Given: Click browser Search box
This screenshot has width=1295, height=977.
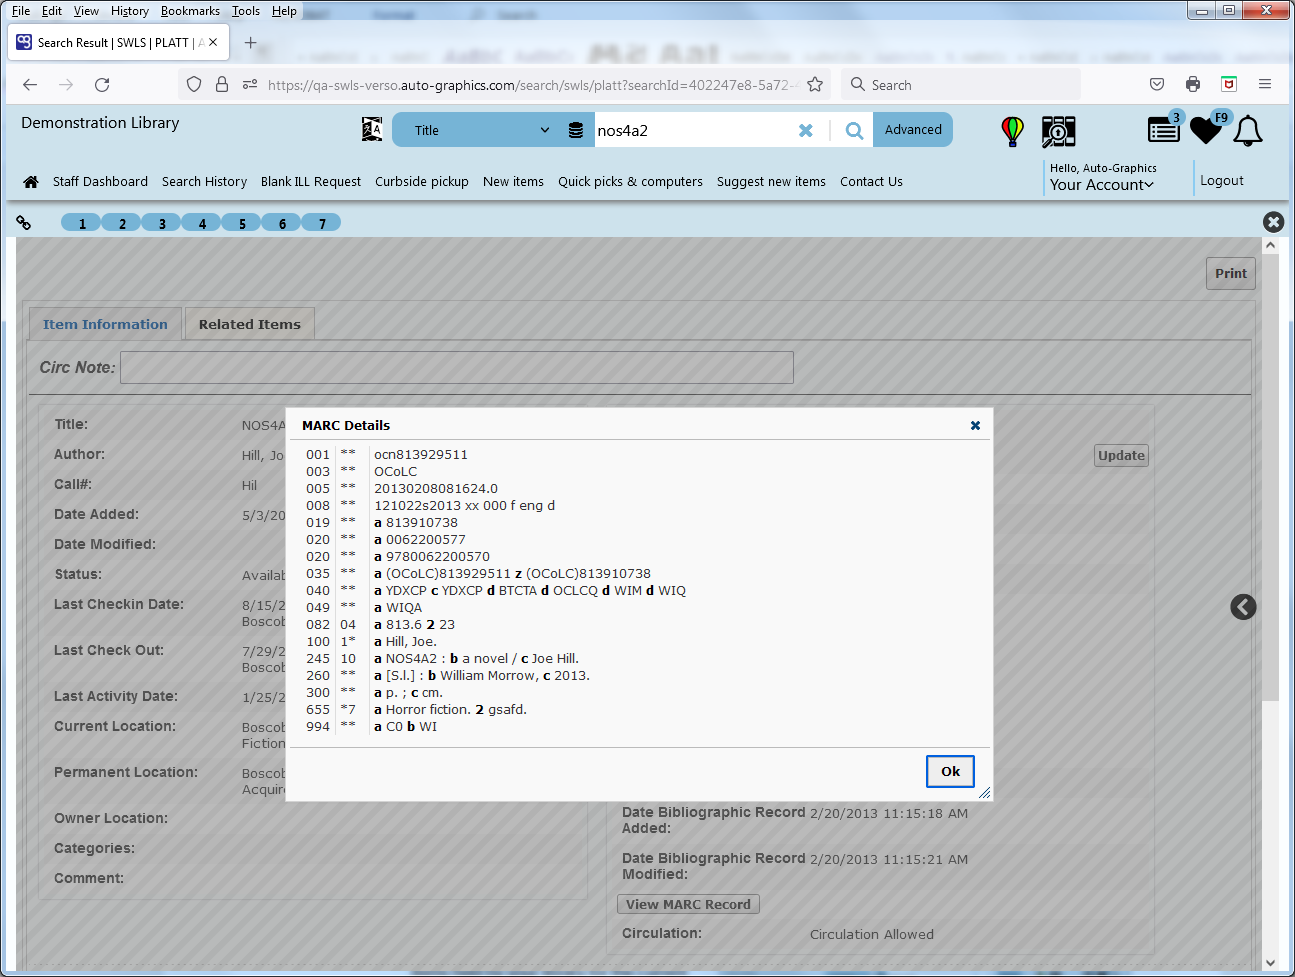Looking at the screenshot, I should pos(961,85).
